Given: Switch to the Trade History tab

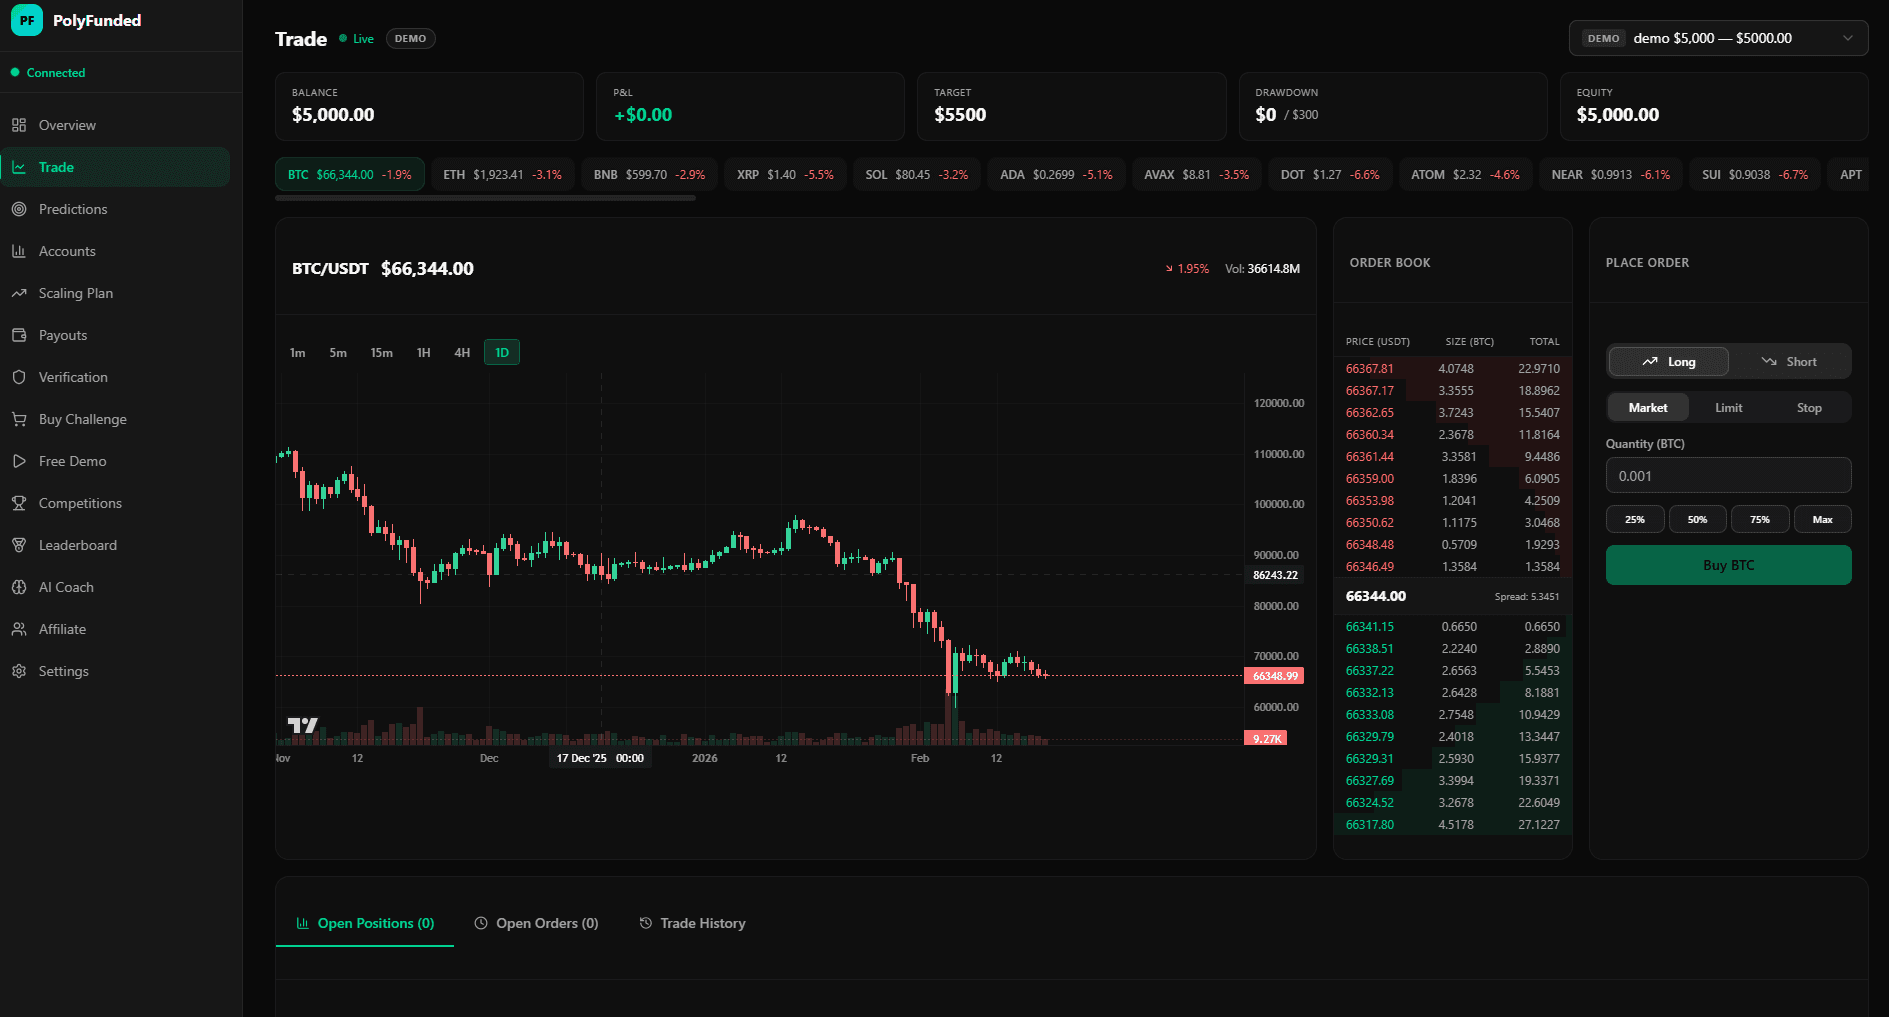Looking at the screenshot, I should 692,923.
